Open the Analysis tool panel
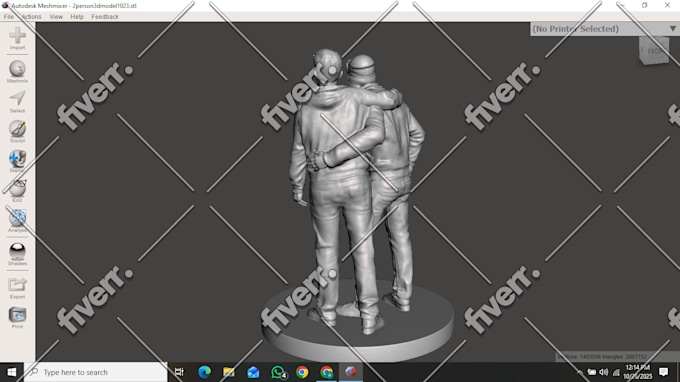The height and width of the screenshot is (382, 680). pyautogui.click(x=17, y=221)
